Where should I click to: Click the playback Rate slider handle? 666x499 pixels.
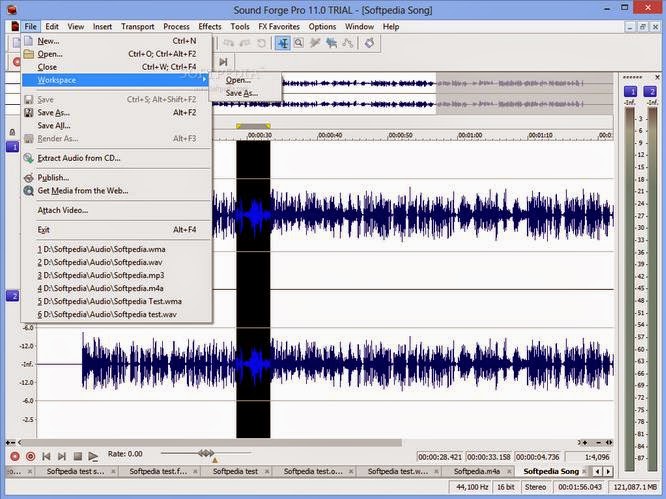(x=206, y=454)
